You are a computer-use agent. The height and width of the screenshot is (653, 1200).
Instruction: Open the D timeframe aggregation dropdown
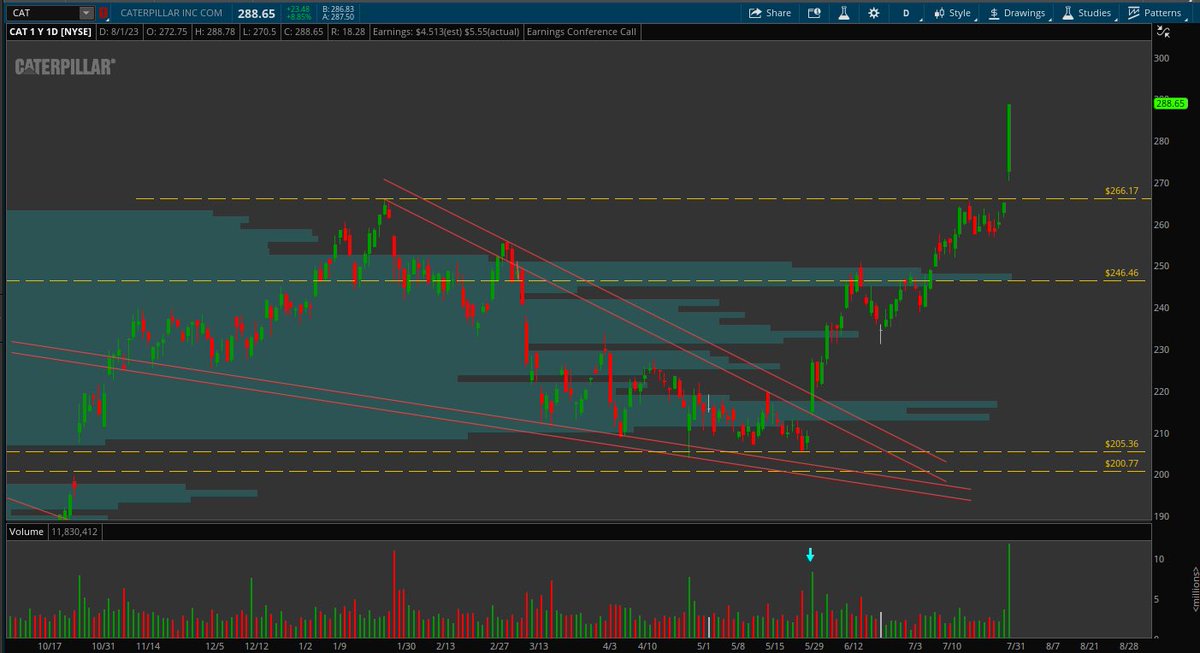point(906,13)
